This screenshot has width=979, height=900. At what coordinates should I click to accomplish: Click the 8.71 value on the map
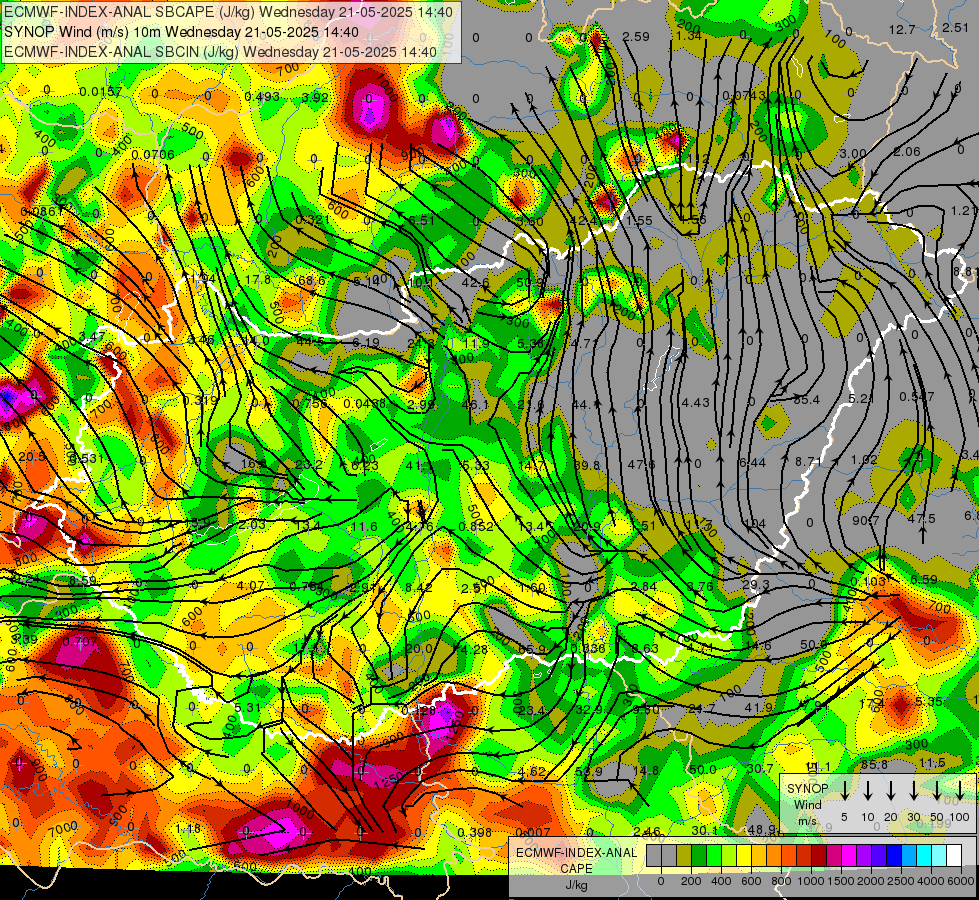(x=808, y=461)
